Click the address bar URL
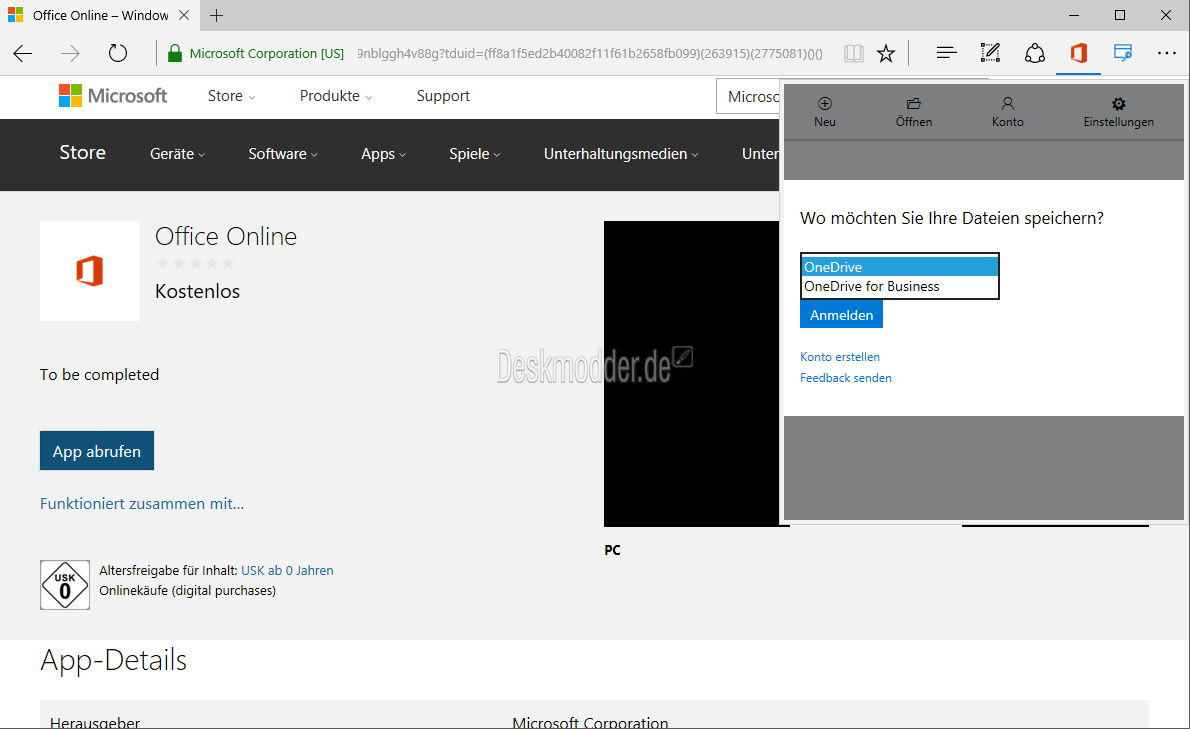The height and width of the screenshot is (729, 1190). 590,53
